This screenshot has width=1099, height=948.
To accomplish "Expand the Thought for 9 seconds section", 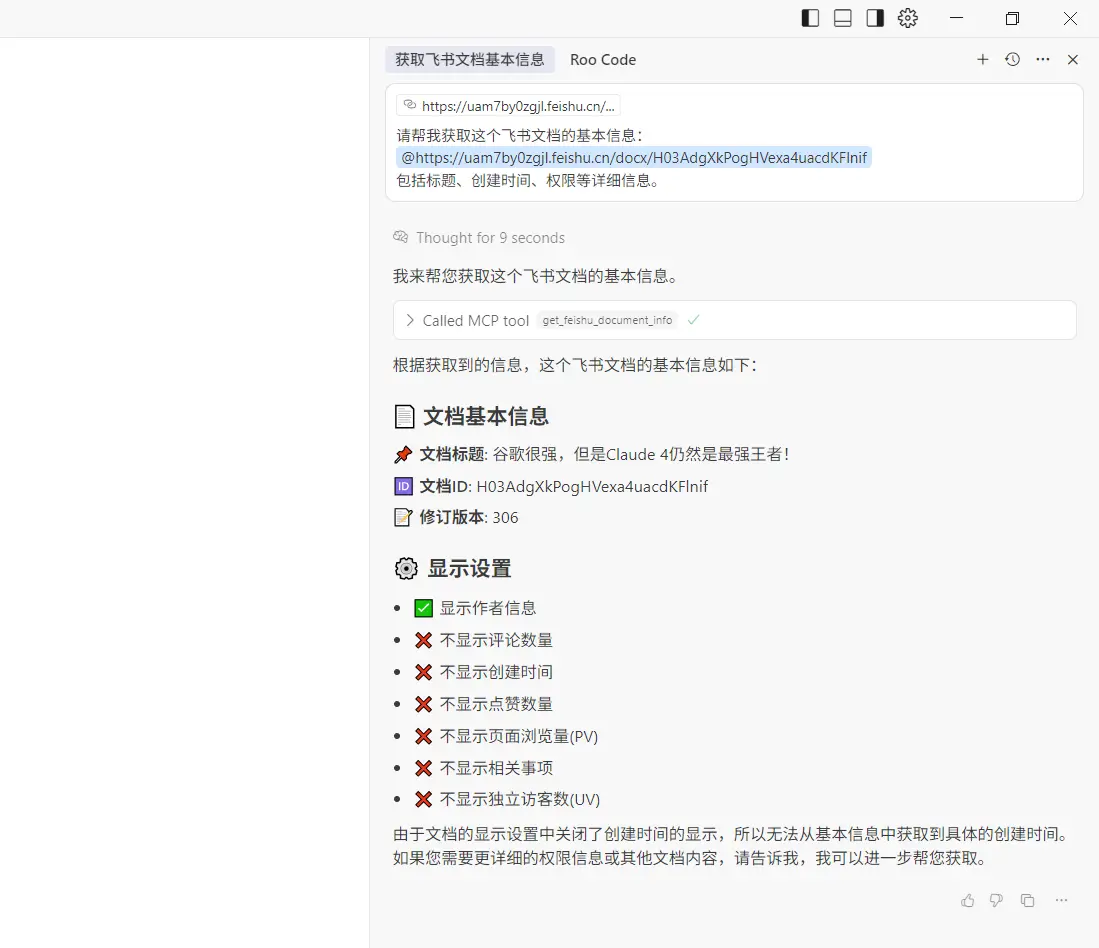I will click(490, 238).
